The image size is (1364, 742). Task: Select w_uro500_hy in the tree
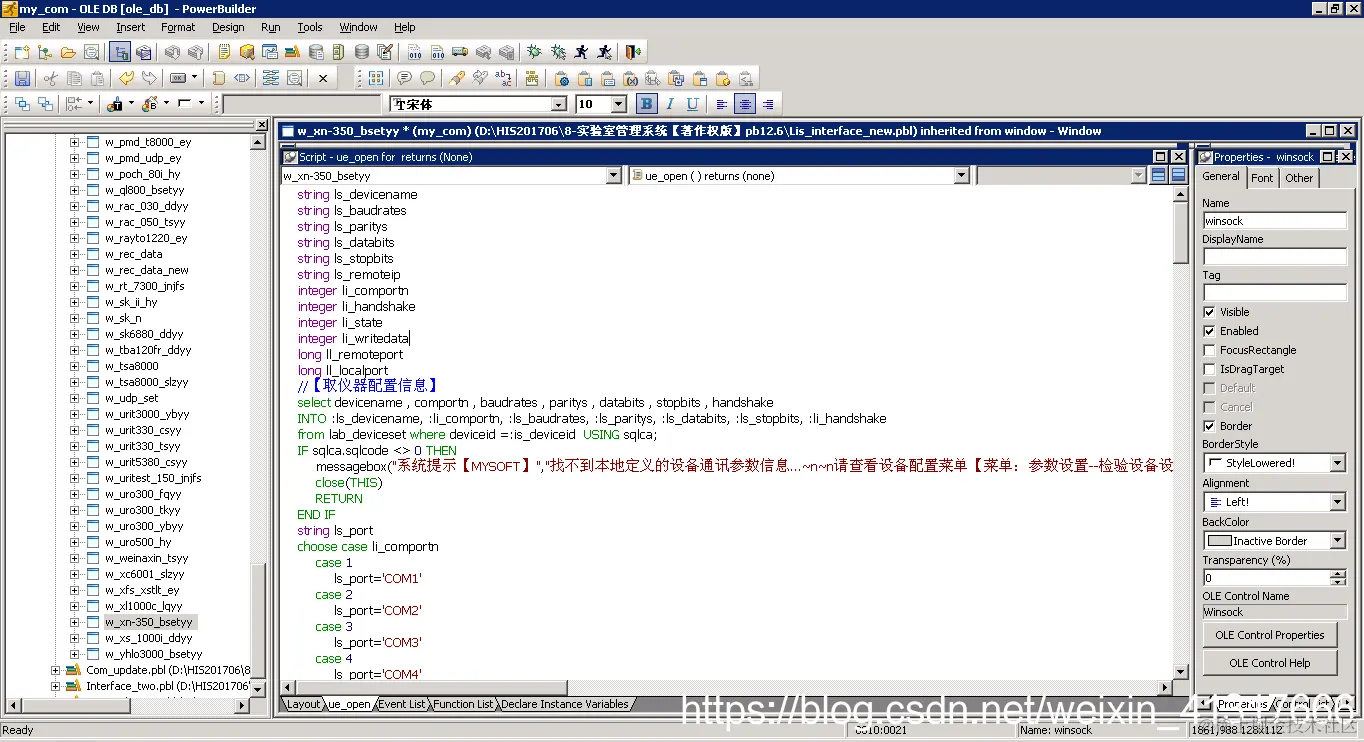point(138,542)
